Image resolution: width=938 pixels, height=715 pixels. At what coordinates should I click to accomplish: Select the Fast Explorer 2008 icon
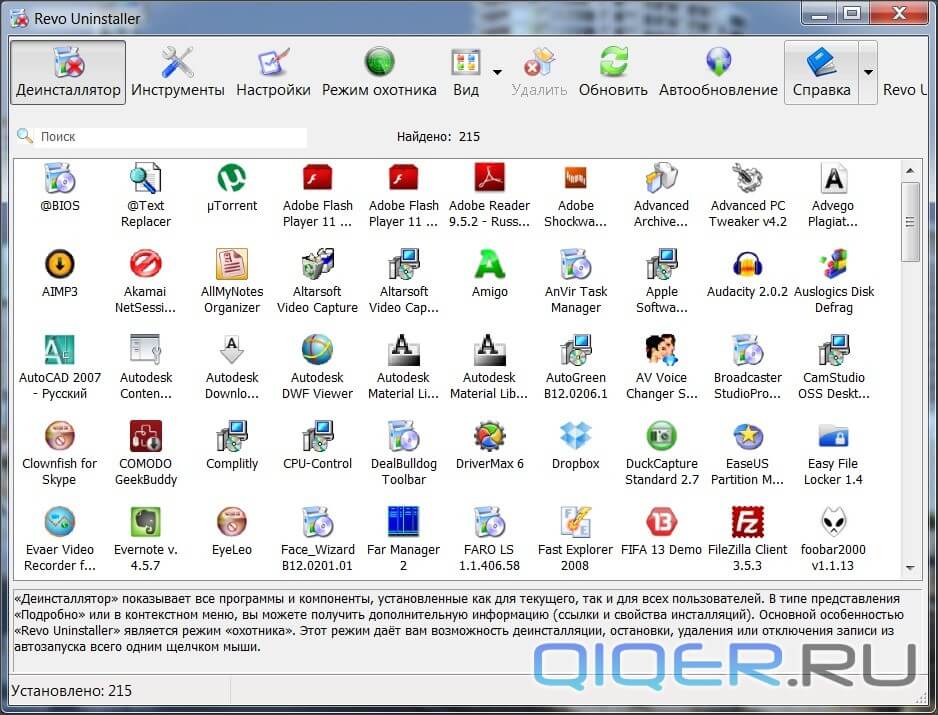575,522
